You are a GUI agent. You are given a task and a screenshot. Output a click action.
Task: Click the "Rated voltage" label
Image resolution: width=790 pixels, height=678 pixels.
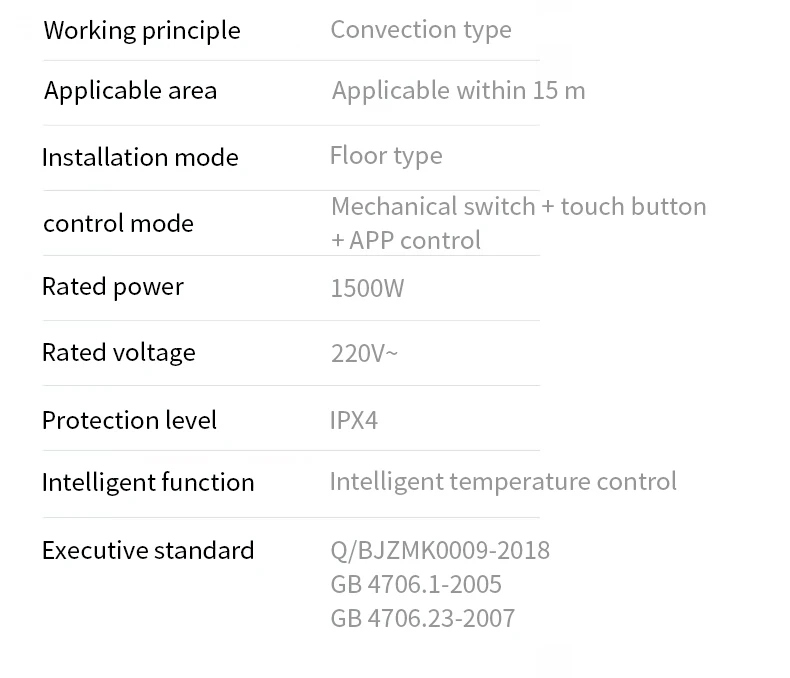tap(118, 353)
